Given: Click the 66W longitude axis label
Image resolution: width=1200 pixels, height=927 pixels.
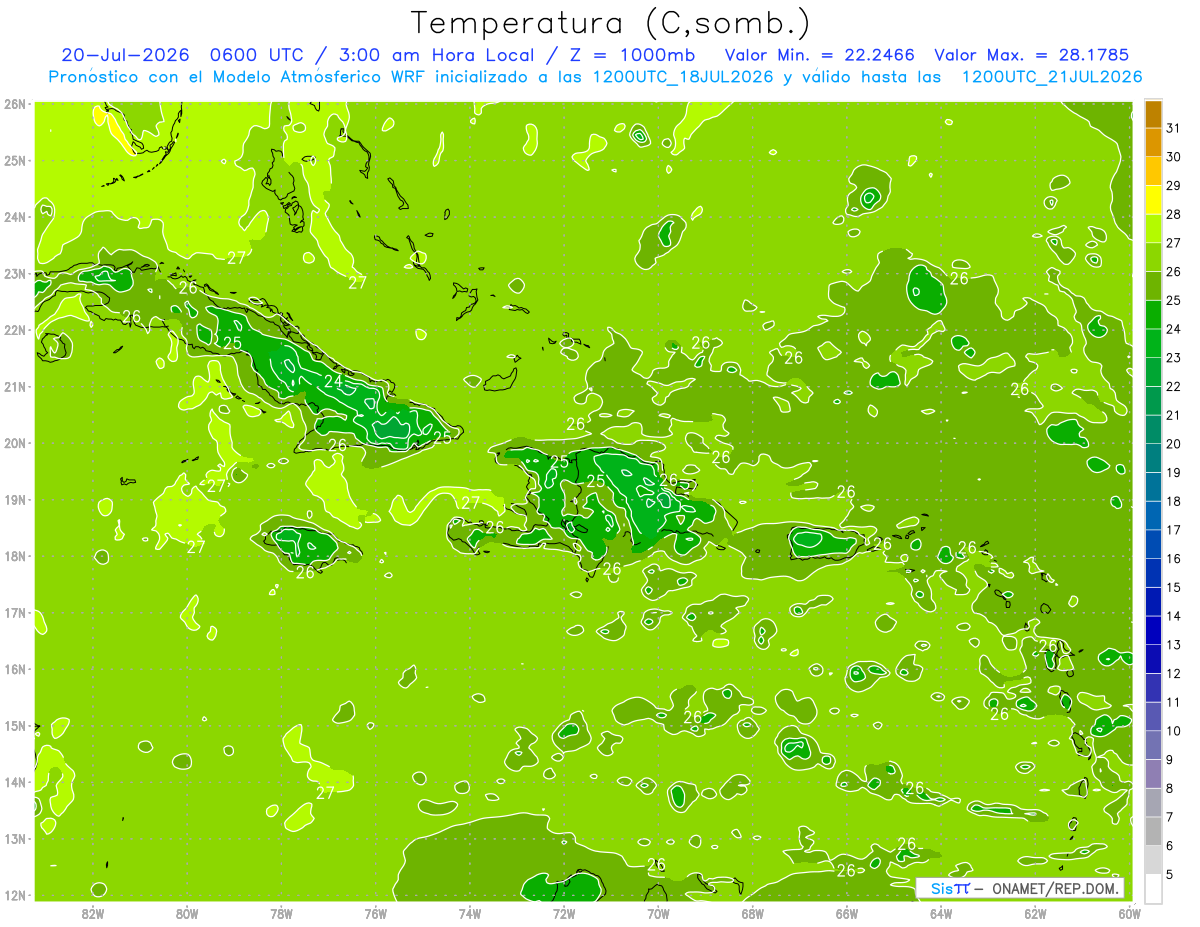Looking at the screenshot, I should point(846,913).
